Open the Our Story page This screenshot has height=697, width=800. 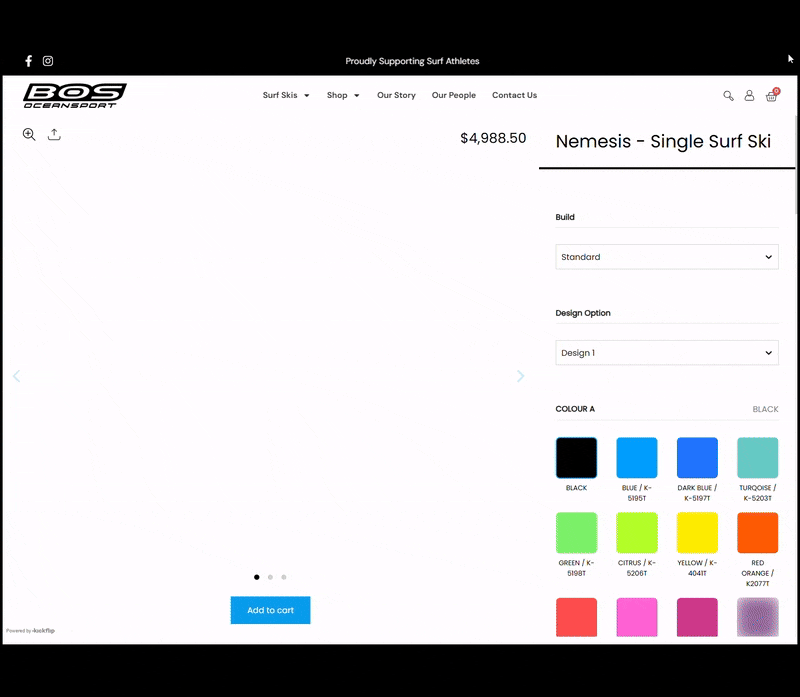[x=396, y=95]
